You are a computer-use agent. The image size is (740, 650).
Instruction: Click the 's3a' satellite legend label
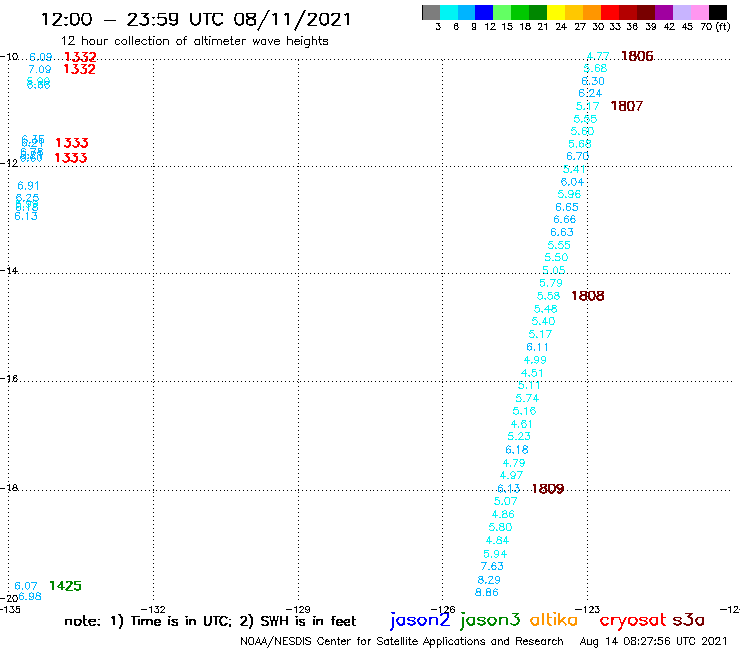click(688, 620)
